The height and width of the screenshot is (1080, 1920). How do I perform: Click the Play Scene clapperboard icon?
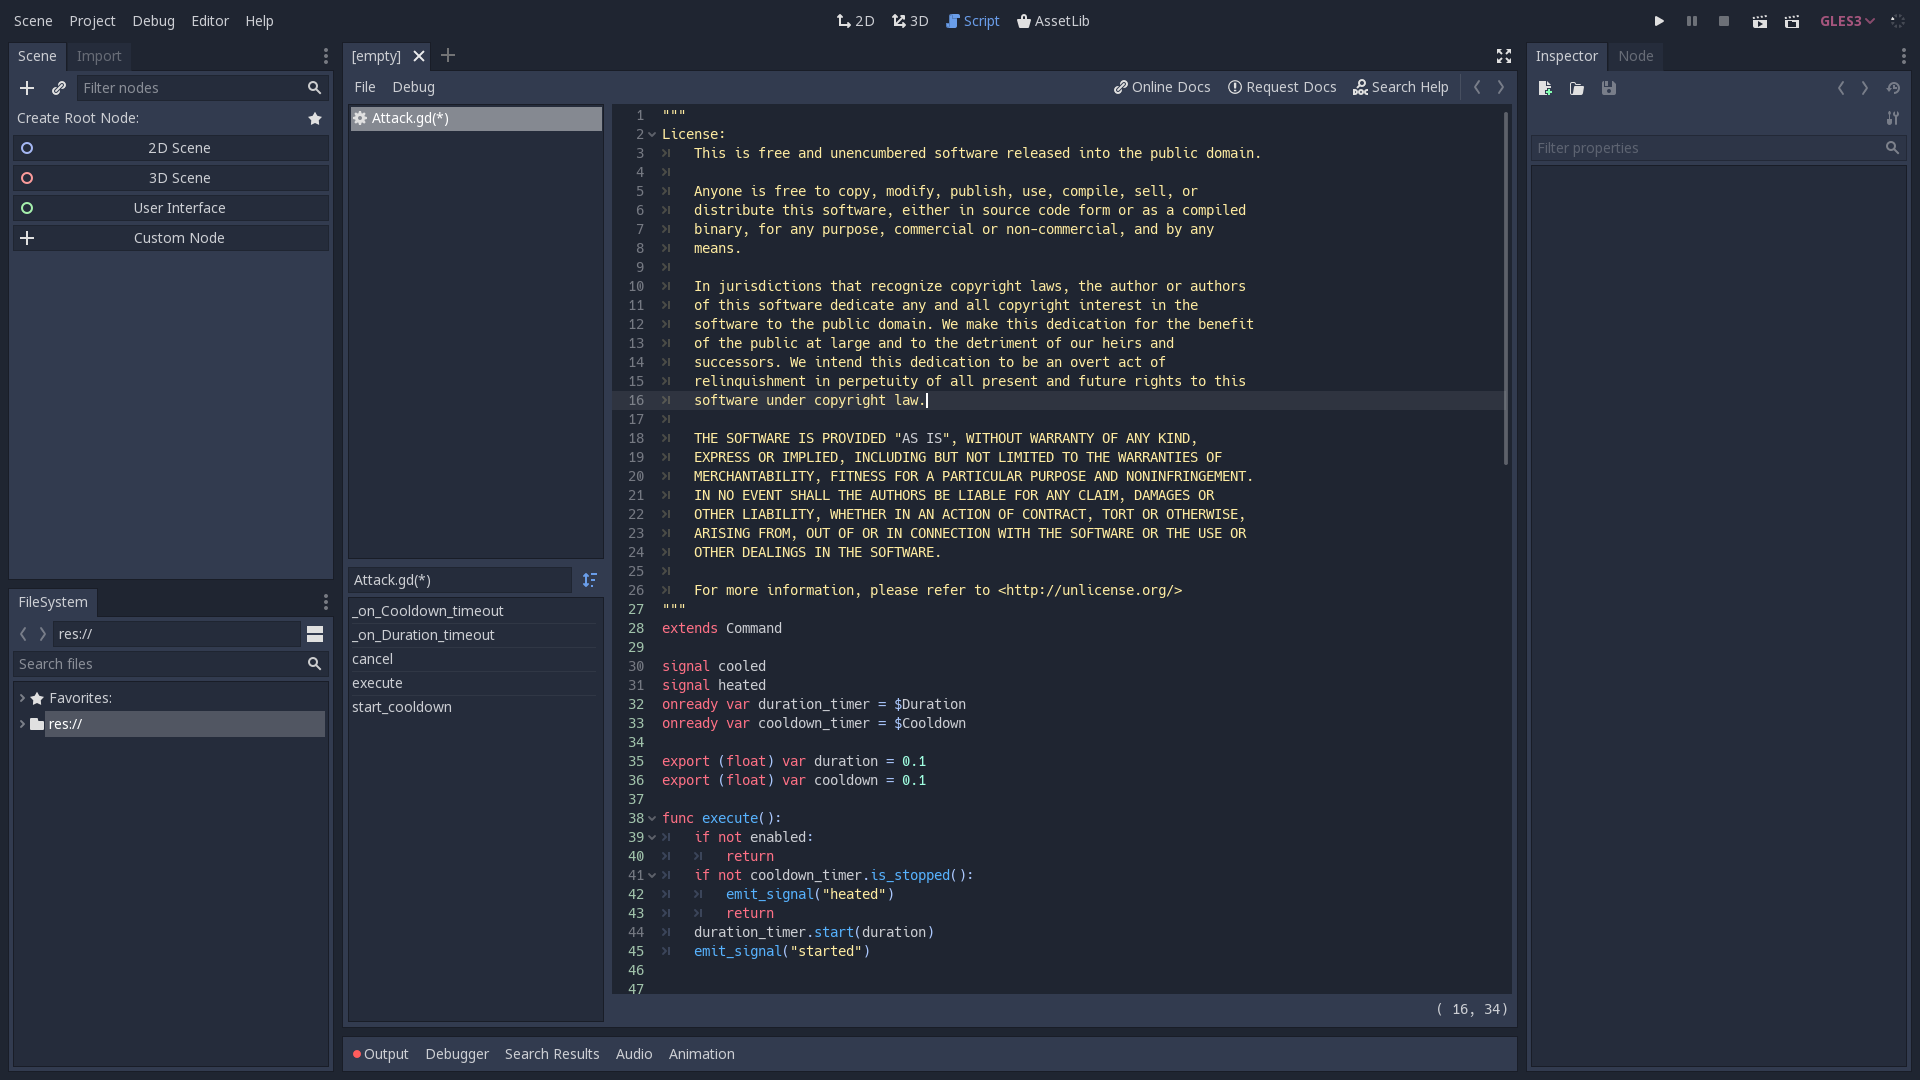pyautogui.click(x=1760, y=21)
